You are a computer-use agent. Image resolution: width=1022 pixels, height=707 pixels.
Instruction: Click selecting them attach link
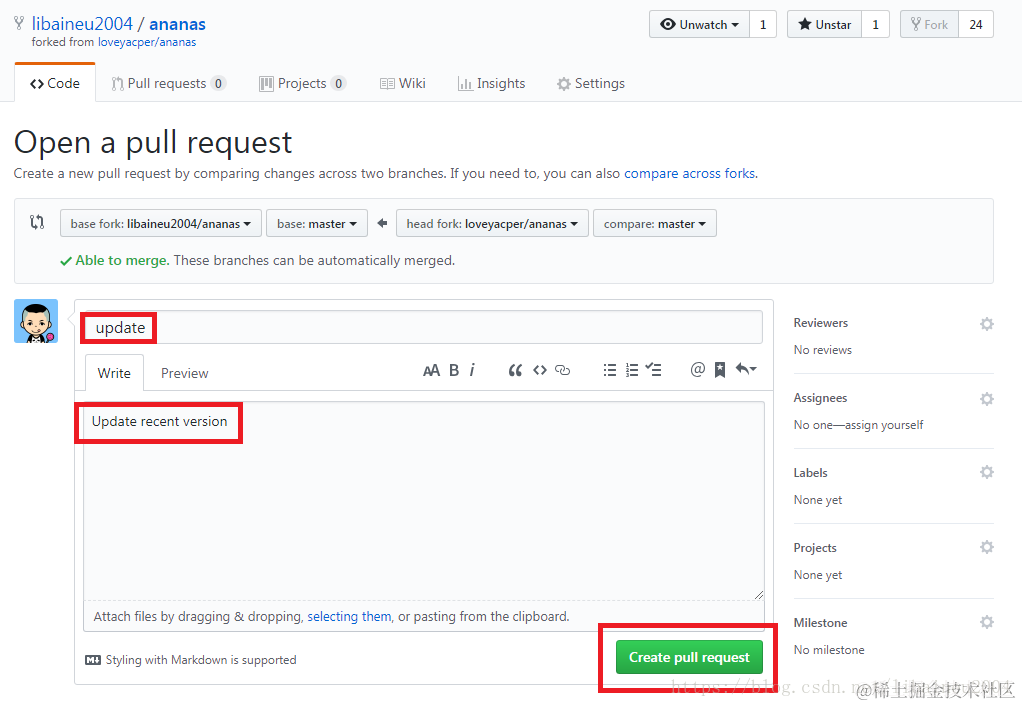point(349,616)
